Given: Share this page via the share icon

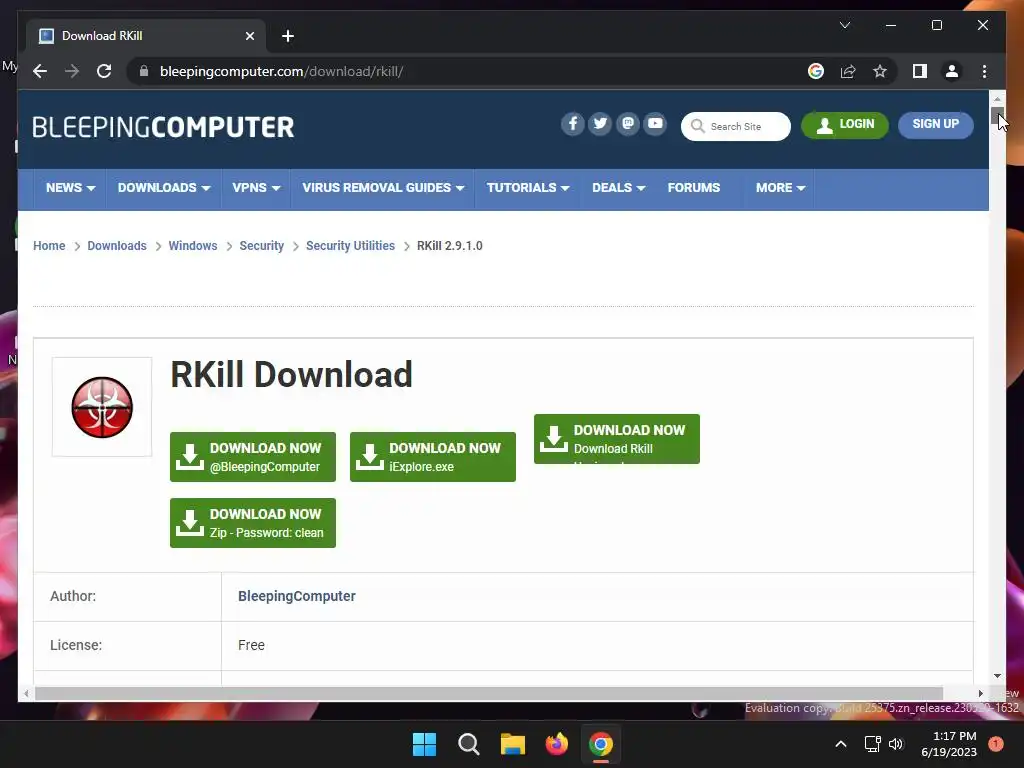Looking at the screenshot, I should (x=848, y=71).
